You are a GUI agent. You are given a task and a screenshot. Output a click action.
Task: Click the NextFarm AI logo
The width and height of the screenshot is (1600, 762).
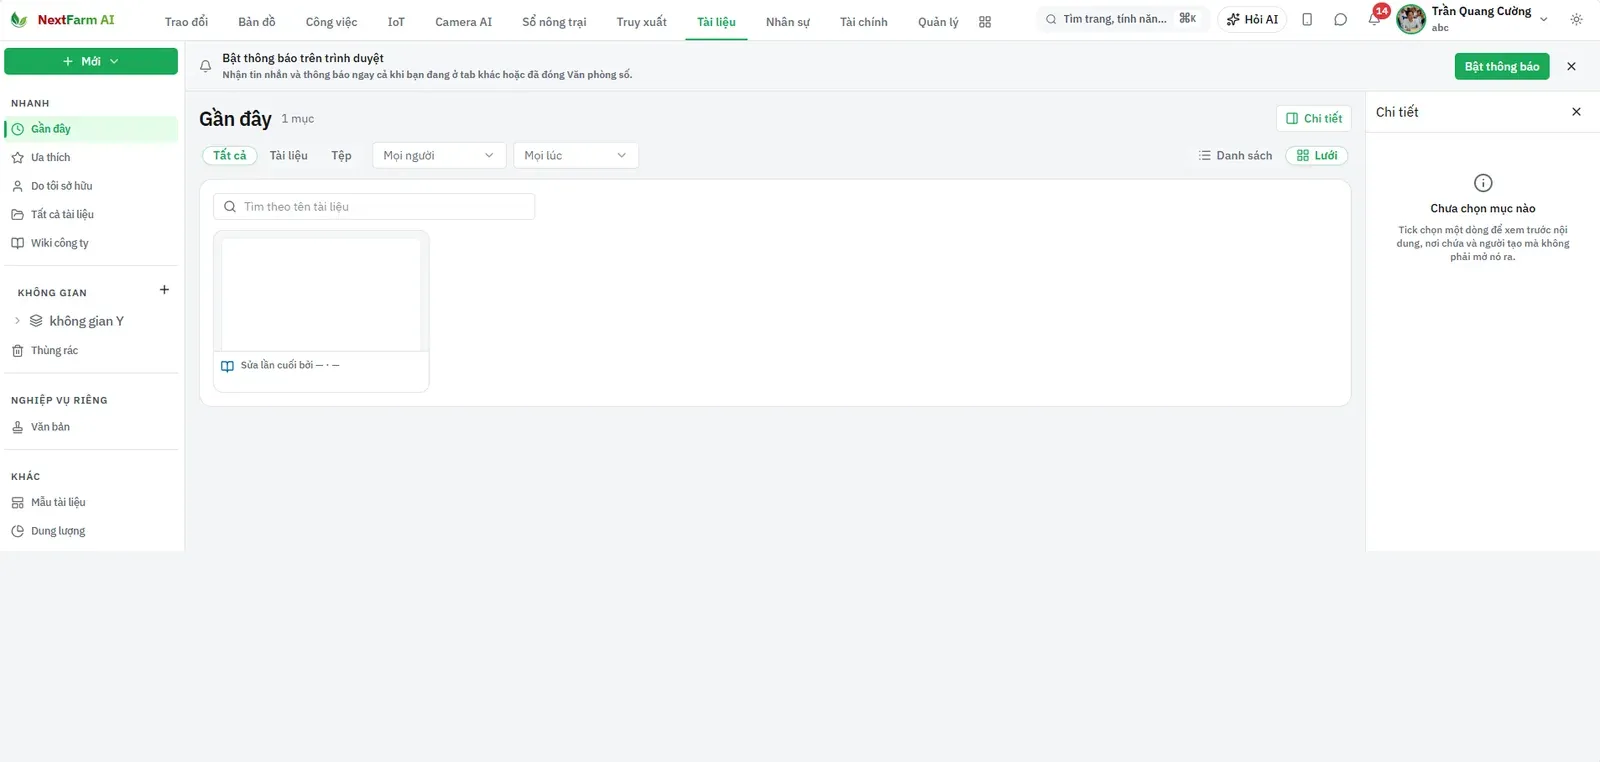click(x=63, y=20)
